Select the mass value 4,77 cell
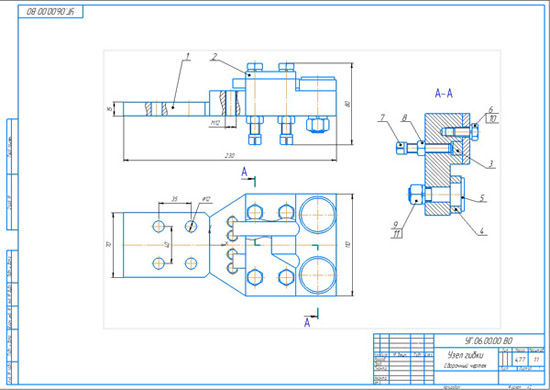Image resolution: width=550 pixels, height=390 pixels. point(520,359)
